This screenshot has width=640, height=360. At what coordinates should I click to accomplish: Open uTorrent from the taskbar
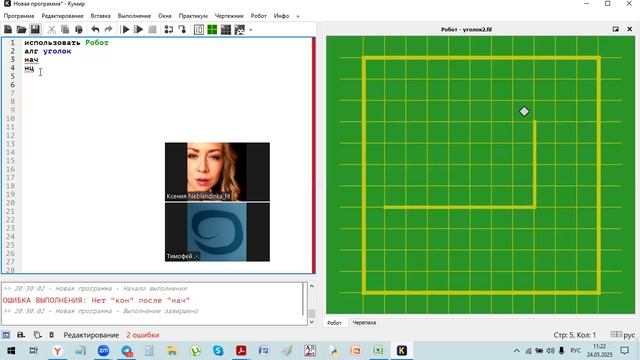(x=196, y=351)
